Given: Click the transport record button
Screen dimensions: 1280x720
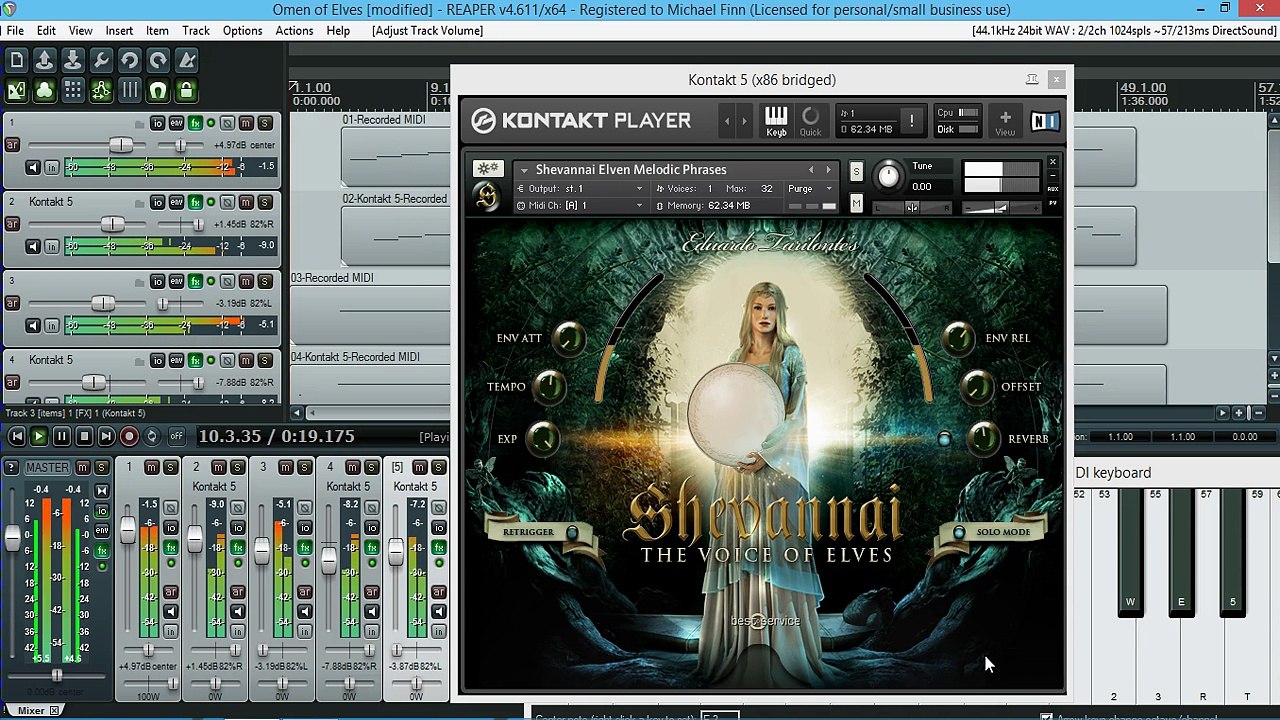Looking at the screenshot, I should pyautogui.click(x=129, y=436).
